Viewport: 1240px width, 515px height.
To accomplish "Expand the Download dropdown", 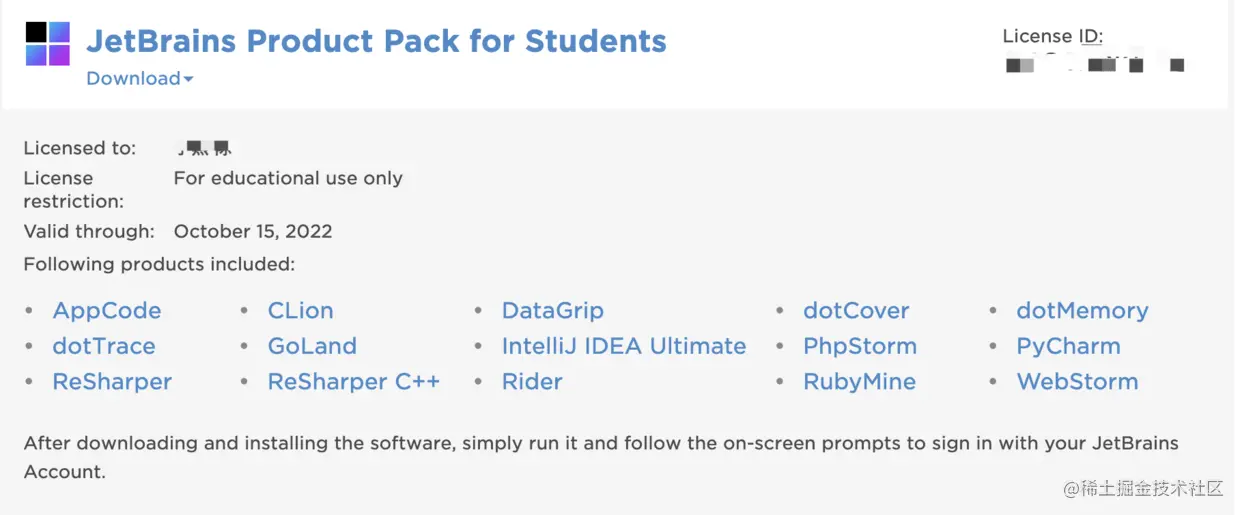I will [x=139, y=78].
